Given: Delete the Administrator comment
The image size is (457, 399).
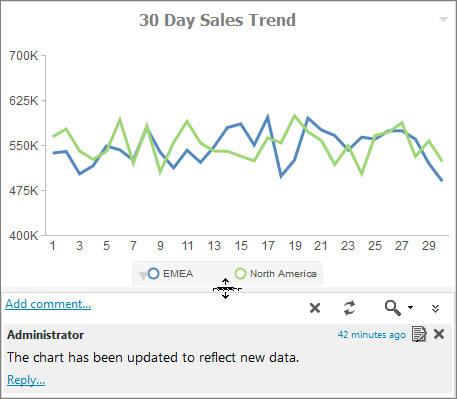Looking at the screenshot, I should [x=439, y=334].
